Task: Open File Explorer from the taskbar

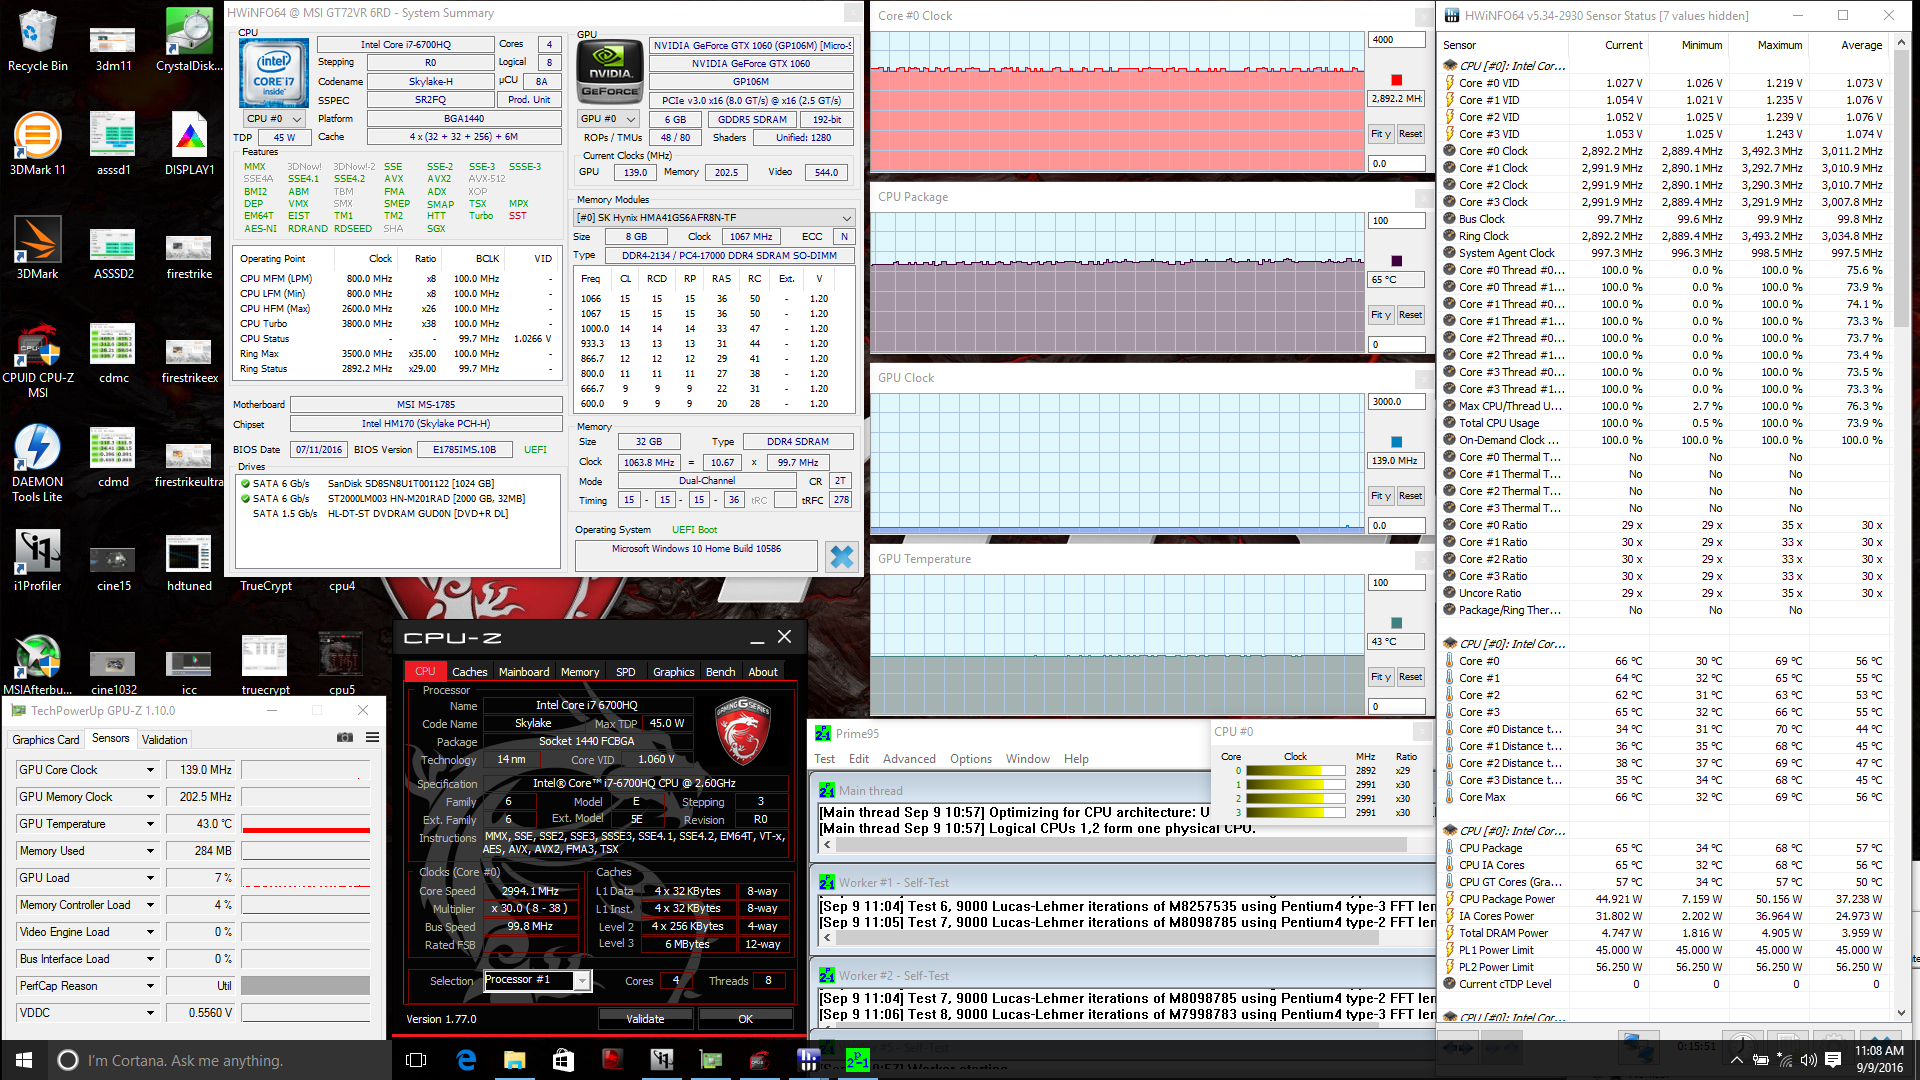Action: (515, 1060)
